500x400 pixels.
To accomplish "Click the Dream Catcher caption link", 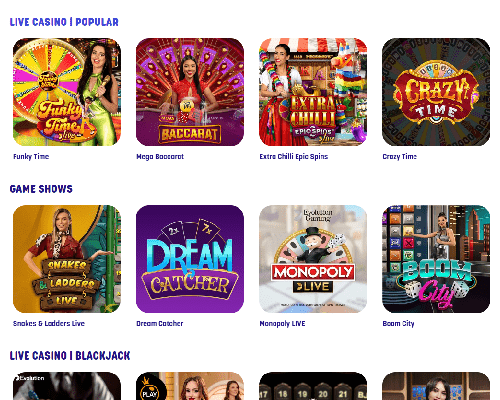I will click(x=160, y=324).
